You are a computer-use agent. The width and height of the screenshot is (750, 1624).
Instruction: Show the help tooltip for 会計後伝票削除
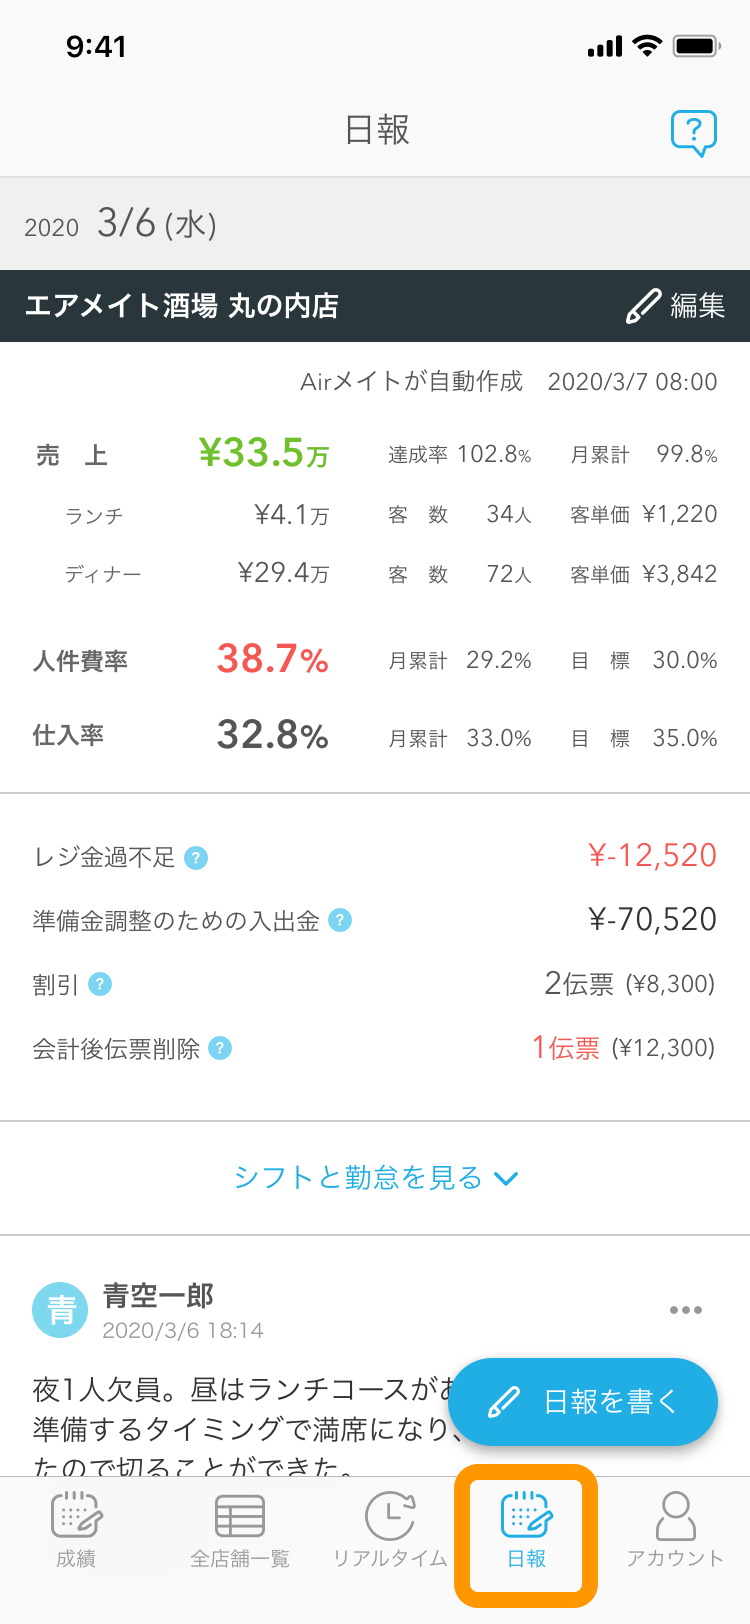coord(220,1048)
